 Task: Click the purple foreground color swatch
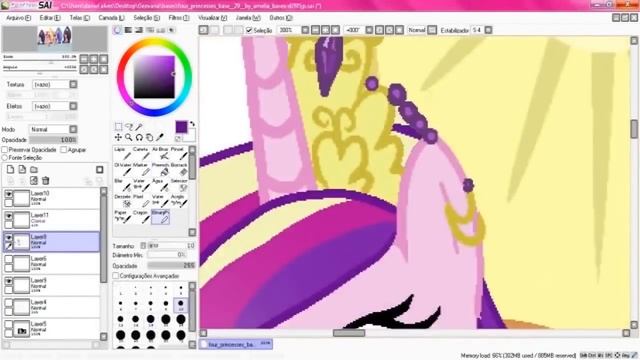point(181,127)
